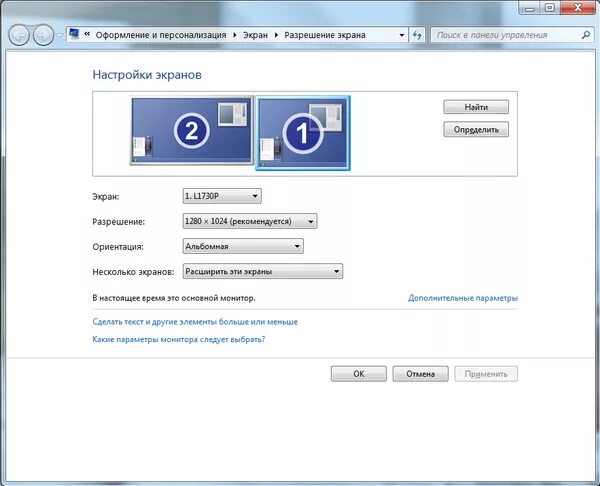600x486 pixels.
Task: Click the 'Отмена' button
Action: [420, 374]
